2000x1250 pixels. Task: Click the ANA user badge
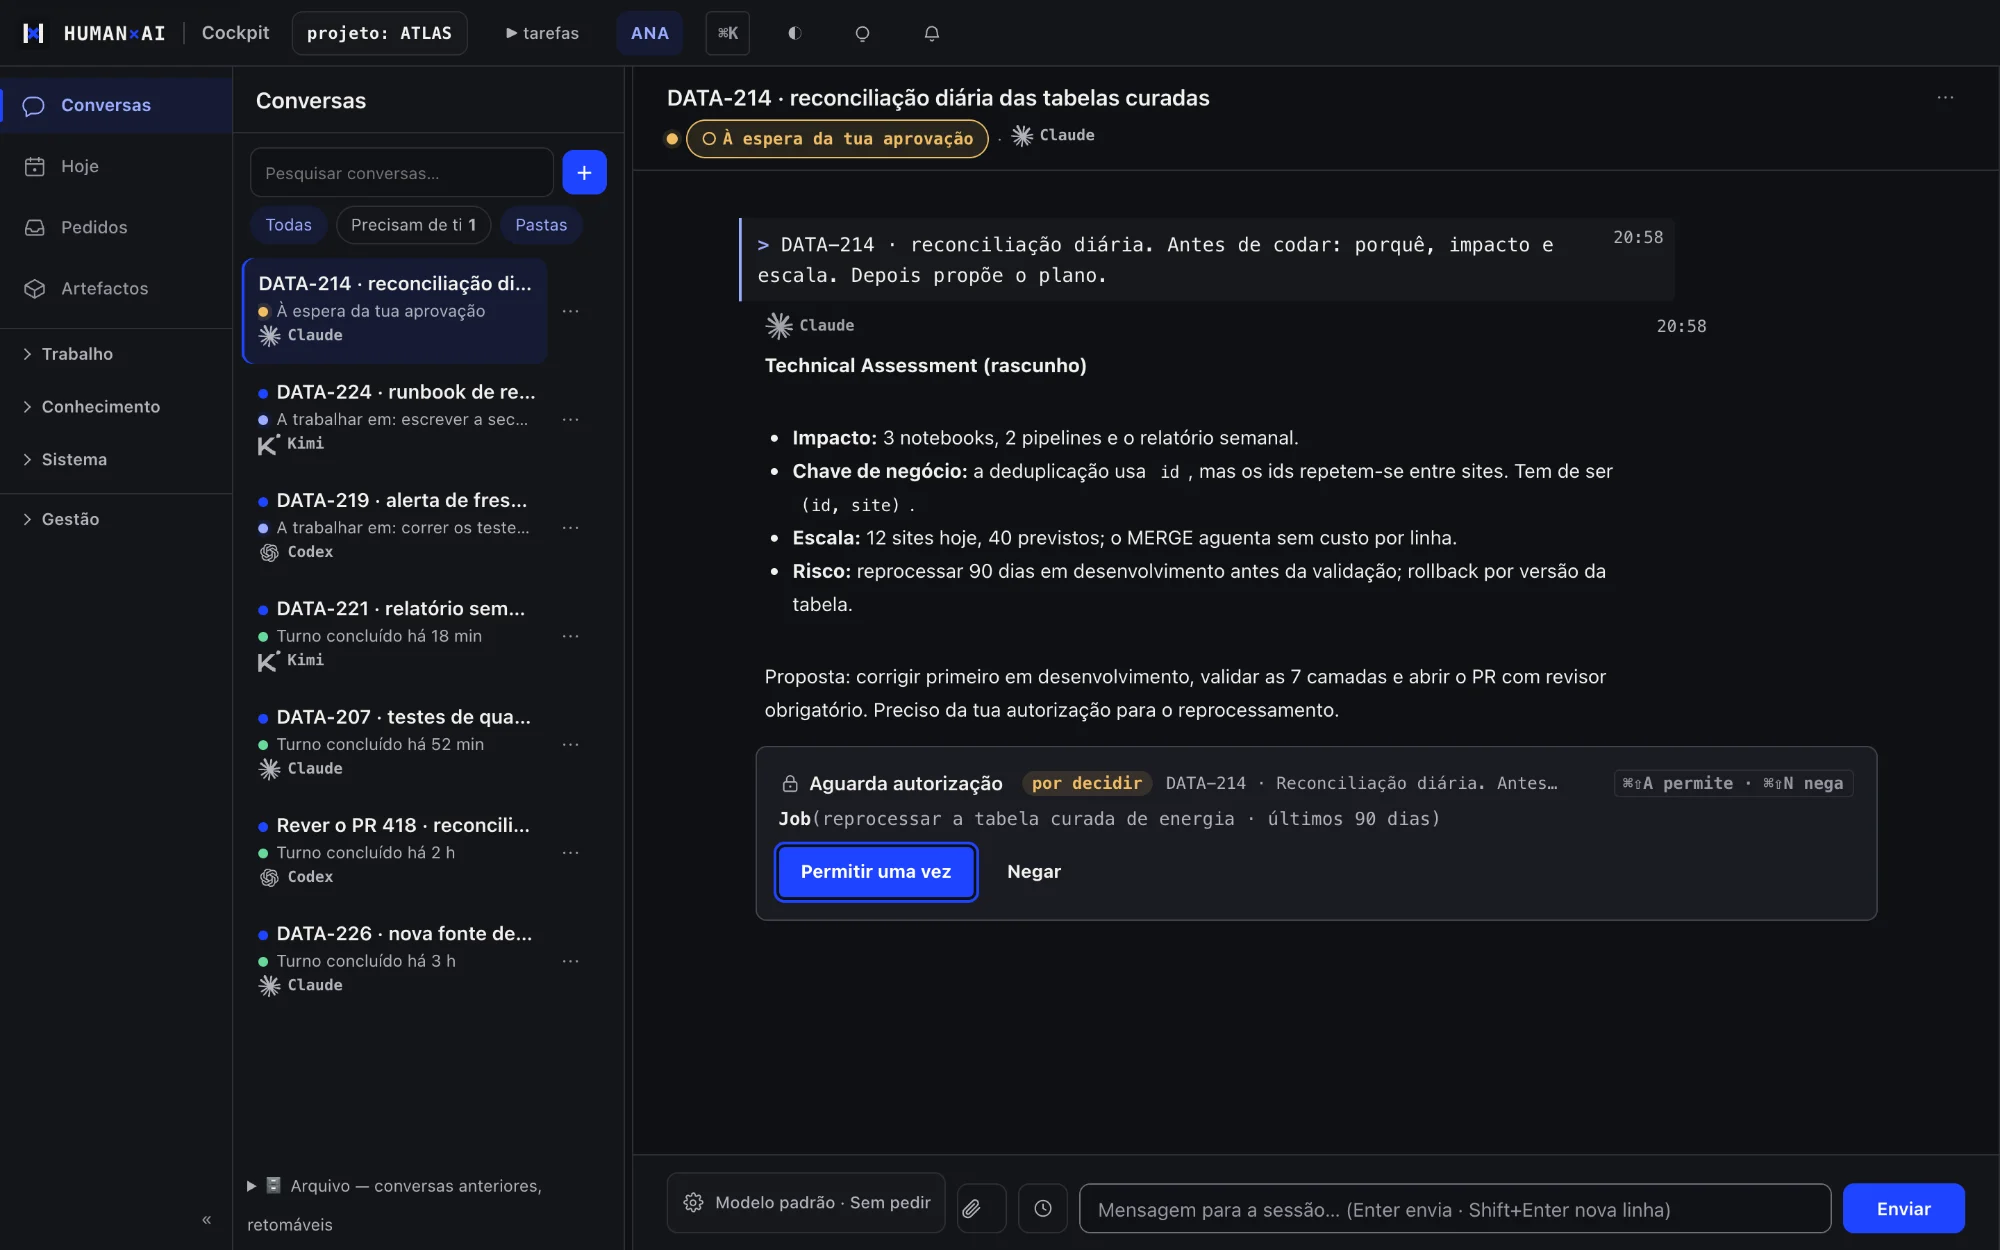[x=650, y=33]
